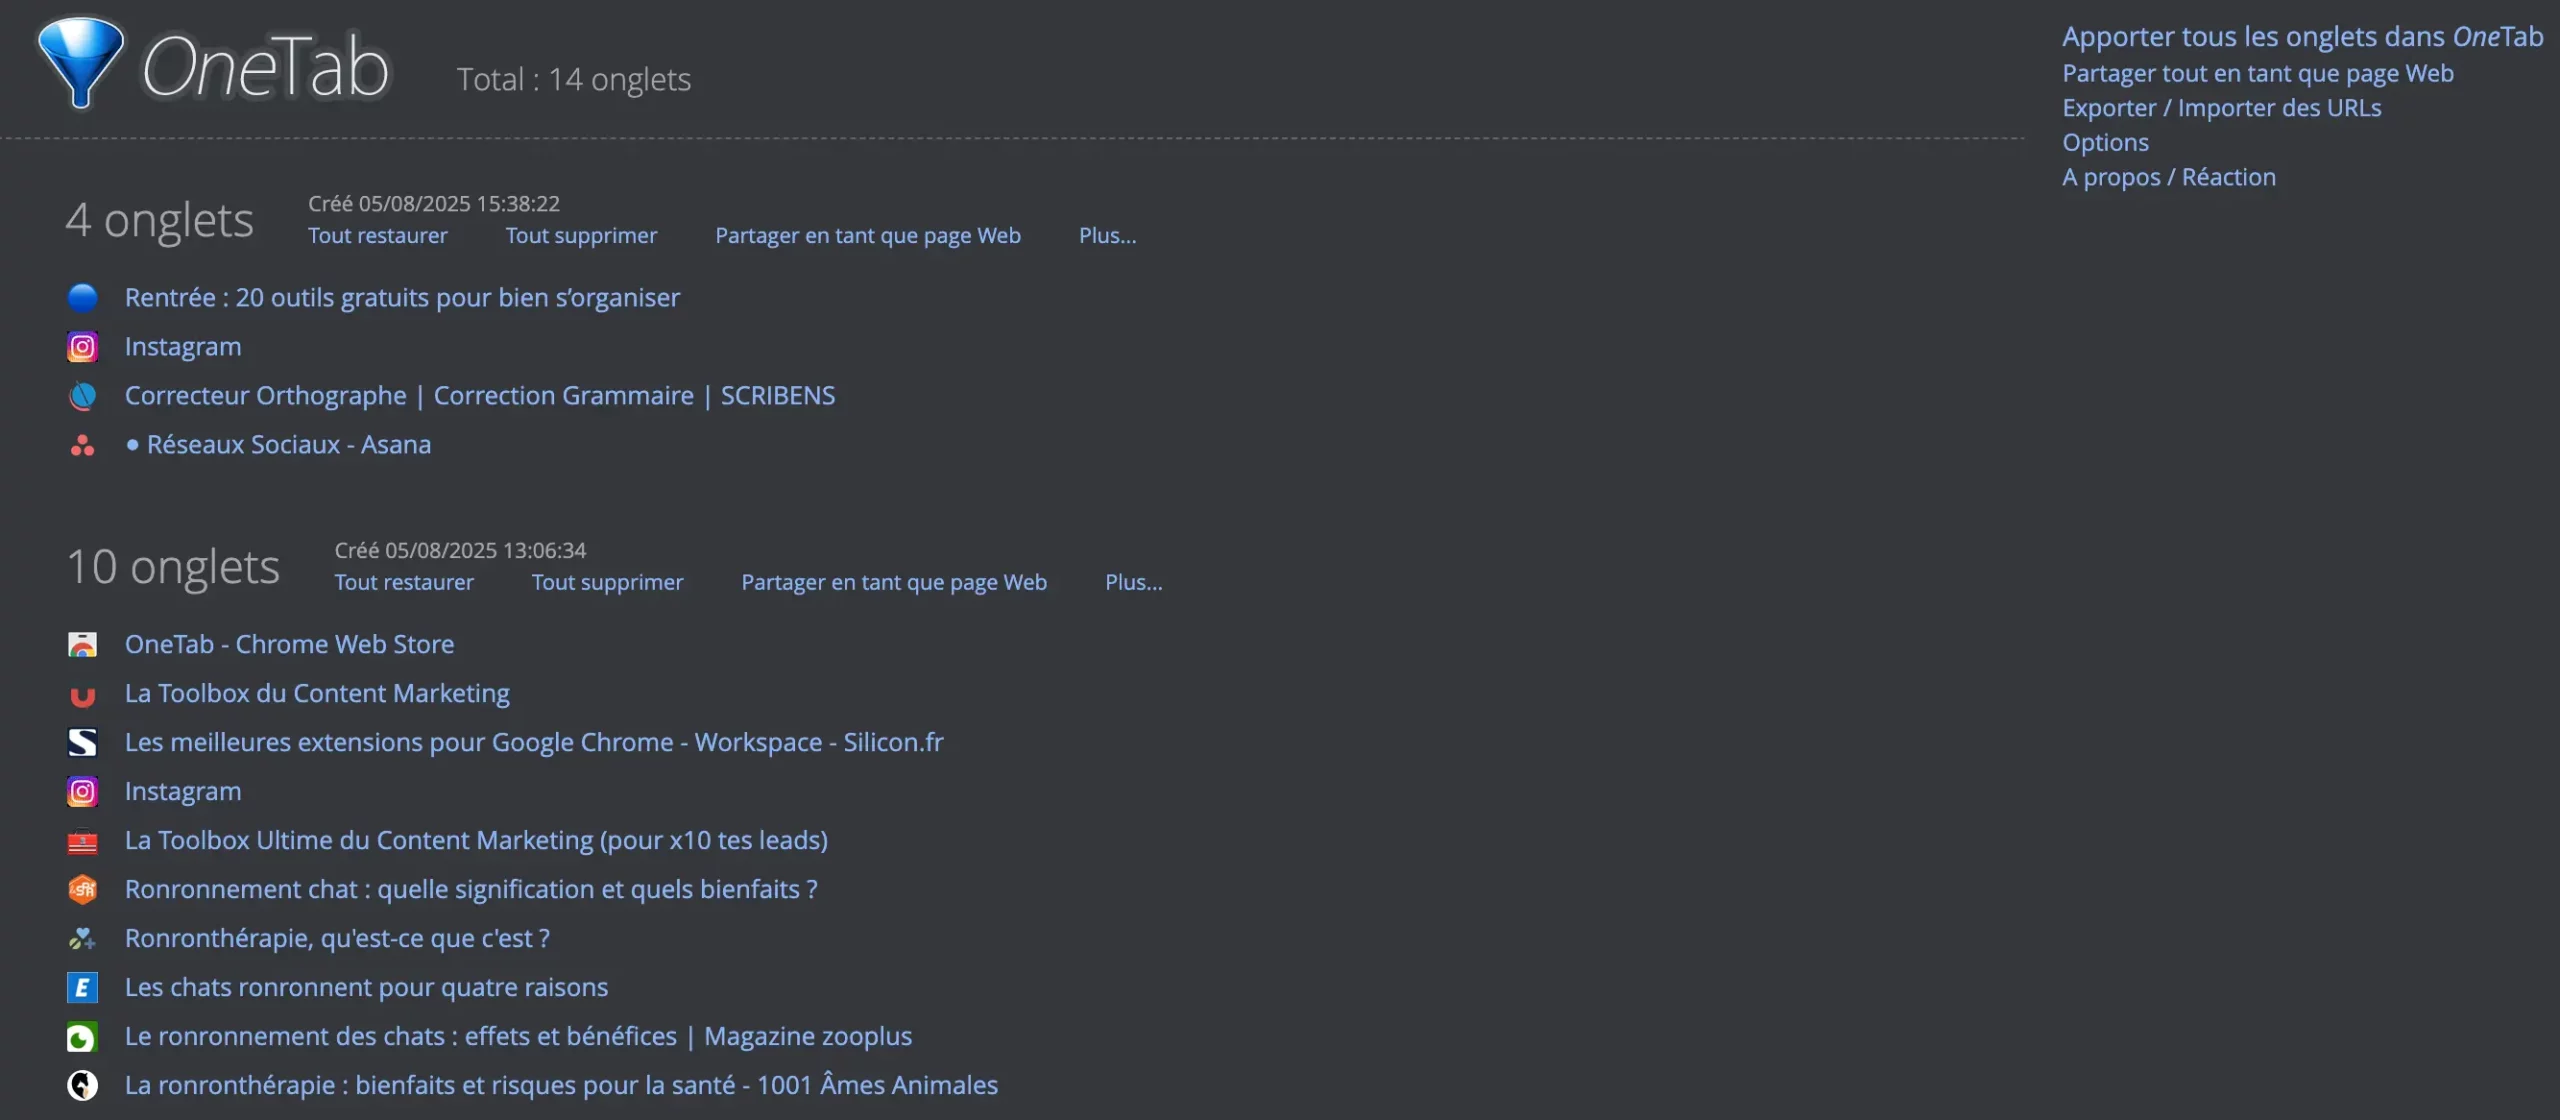The image size is (2560, 1120).
Task: Expand Plus... menu for the 4 onglets group
Action: [x=1107, y=236]
